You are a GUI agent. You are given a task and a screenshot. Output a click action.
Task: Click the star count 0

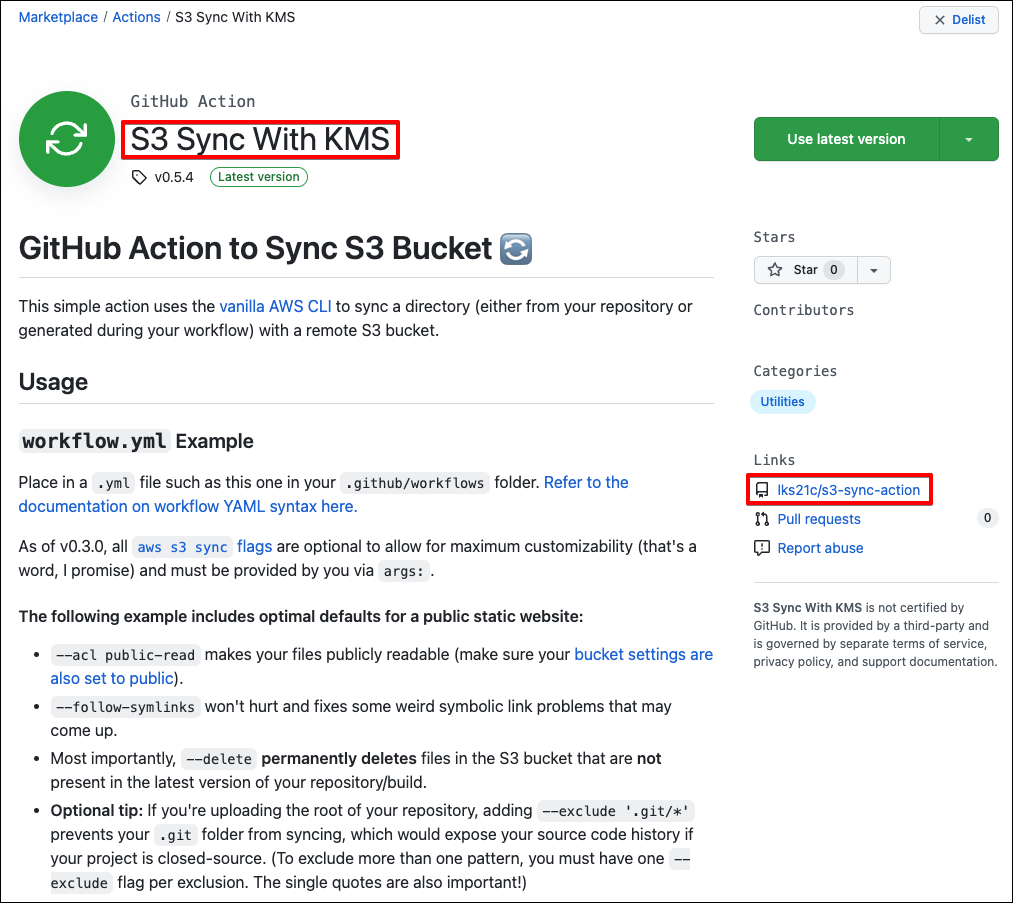pyautogui.click(x=833, y=270)
